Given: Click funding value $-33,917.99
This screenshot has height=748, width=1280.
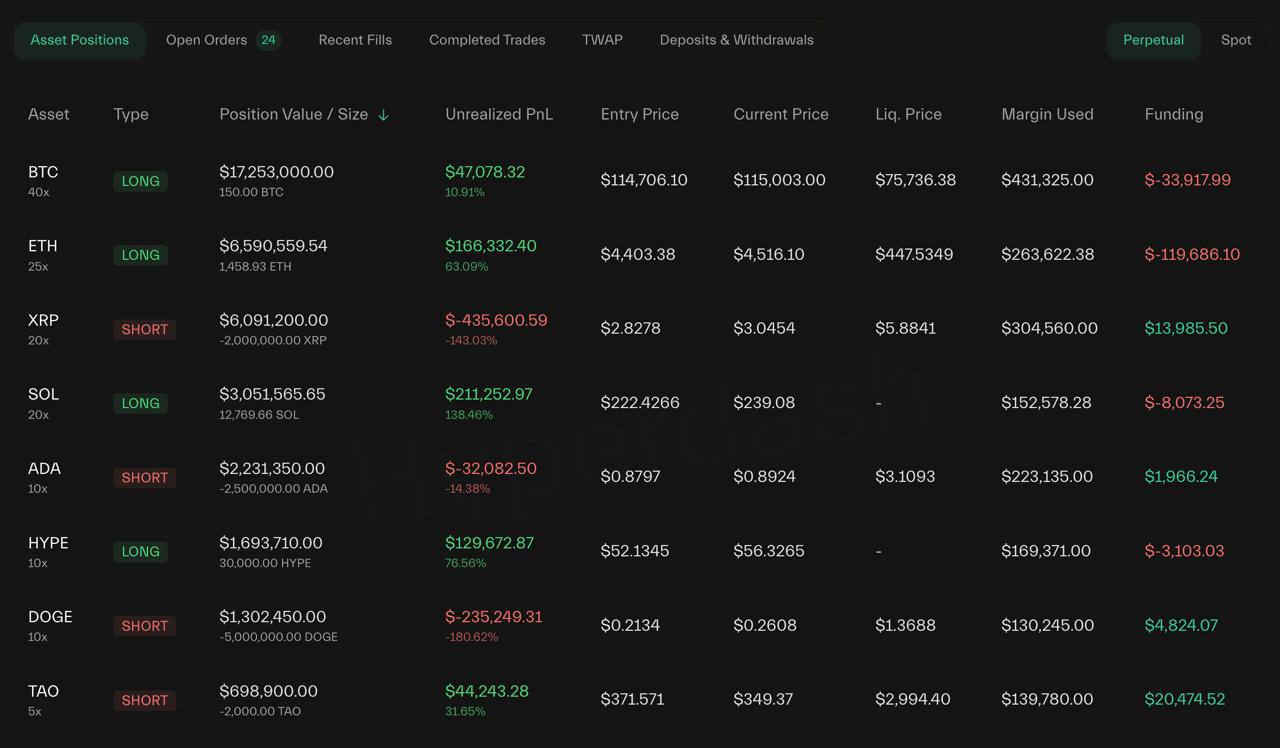Looking at the screenshot, I should 1188,180.
